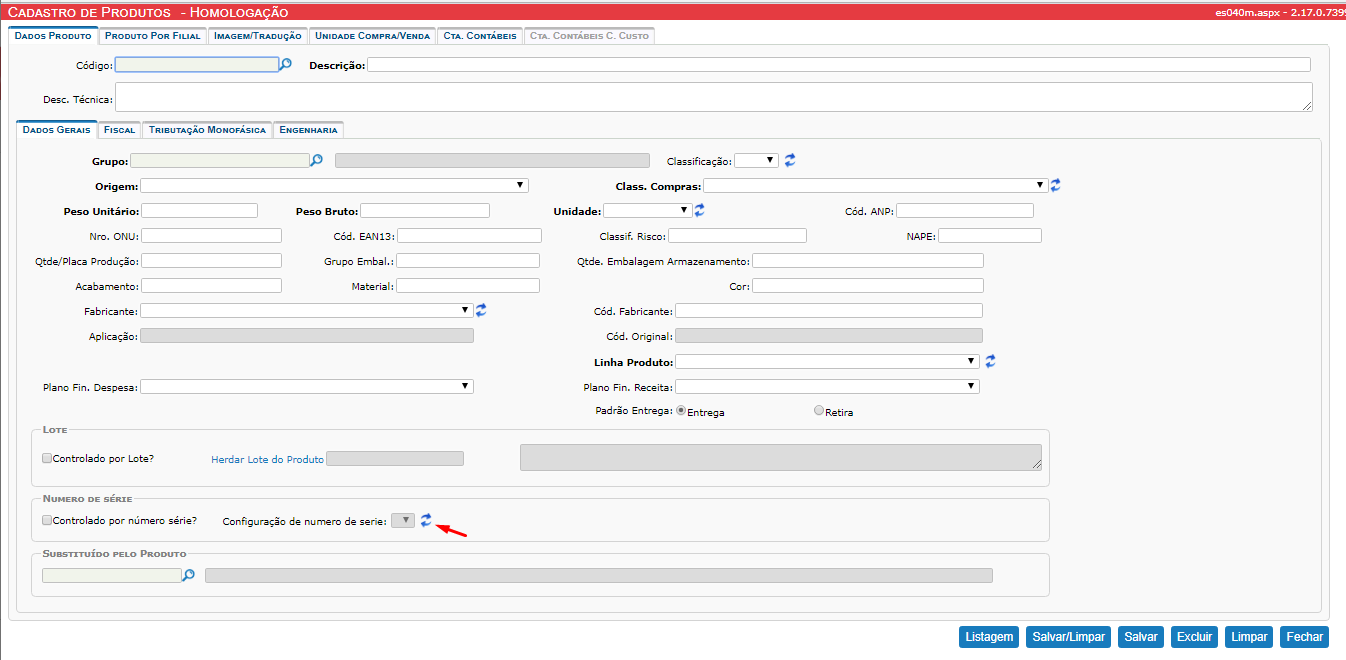1346x660 pixels.
Task: Click into the Código field
Action: (196, 64)
